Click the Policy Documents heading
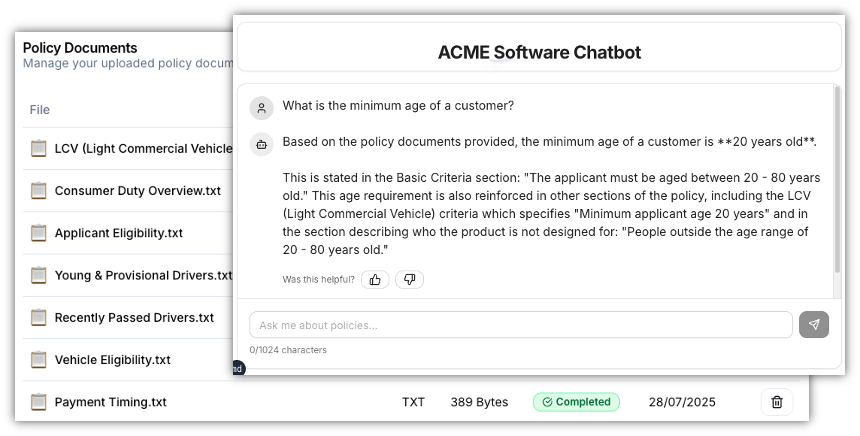Image resolution: width=860 pixels, height=436 pixels. coord(80,48)
